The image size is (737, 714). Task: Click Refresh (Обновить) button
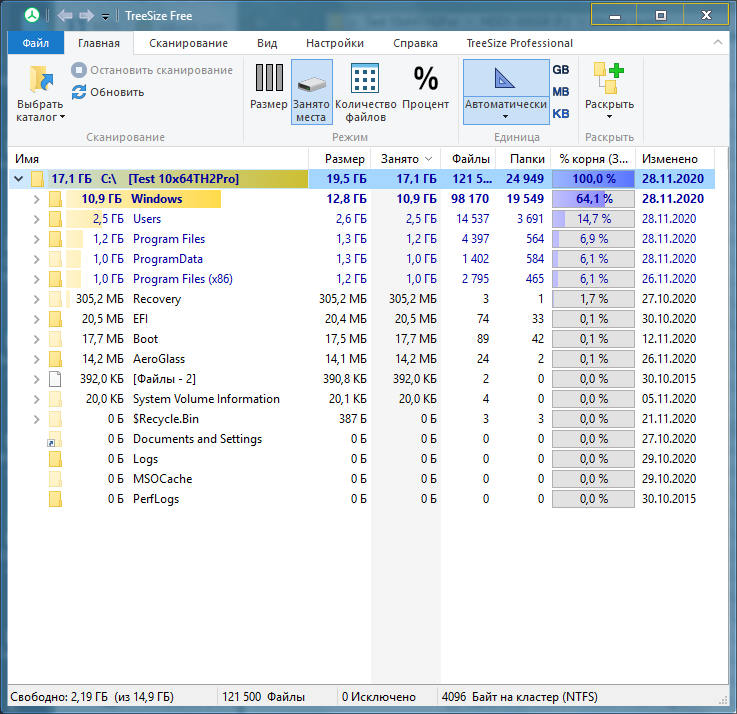[108, 92]
